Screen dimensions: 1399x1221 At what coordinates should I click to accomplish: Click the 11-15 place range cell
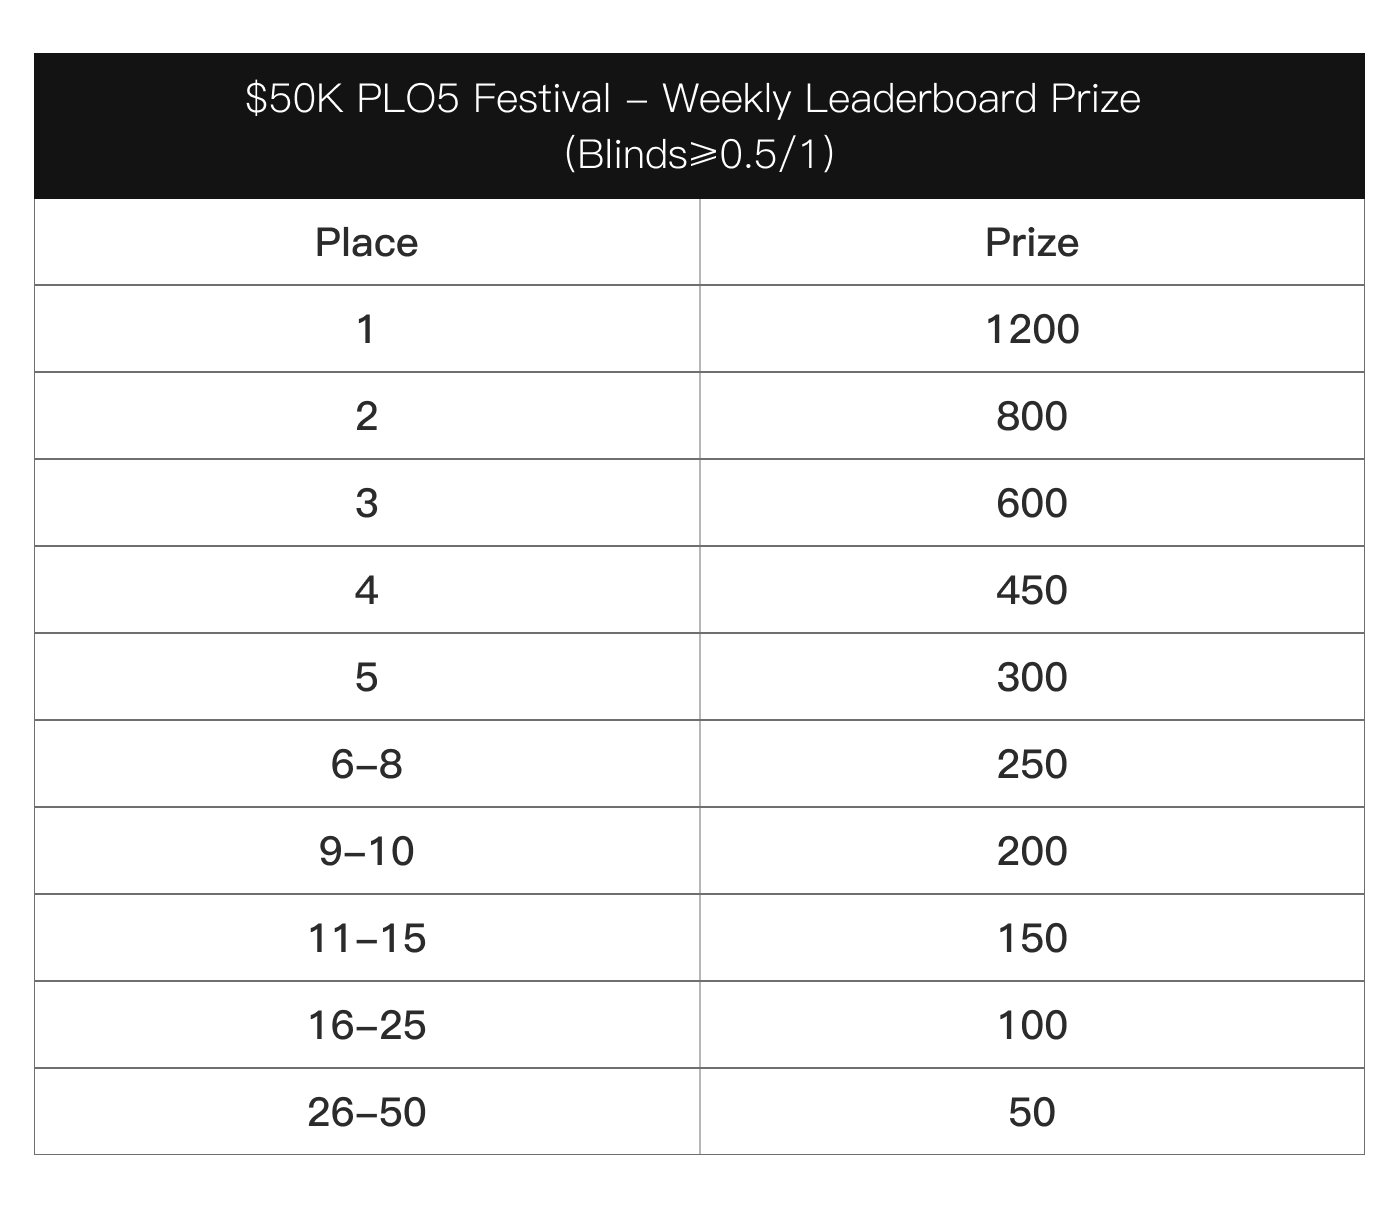[367, 938]
